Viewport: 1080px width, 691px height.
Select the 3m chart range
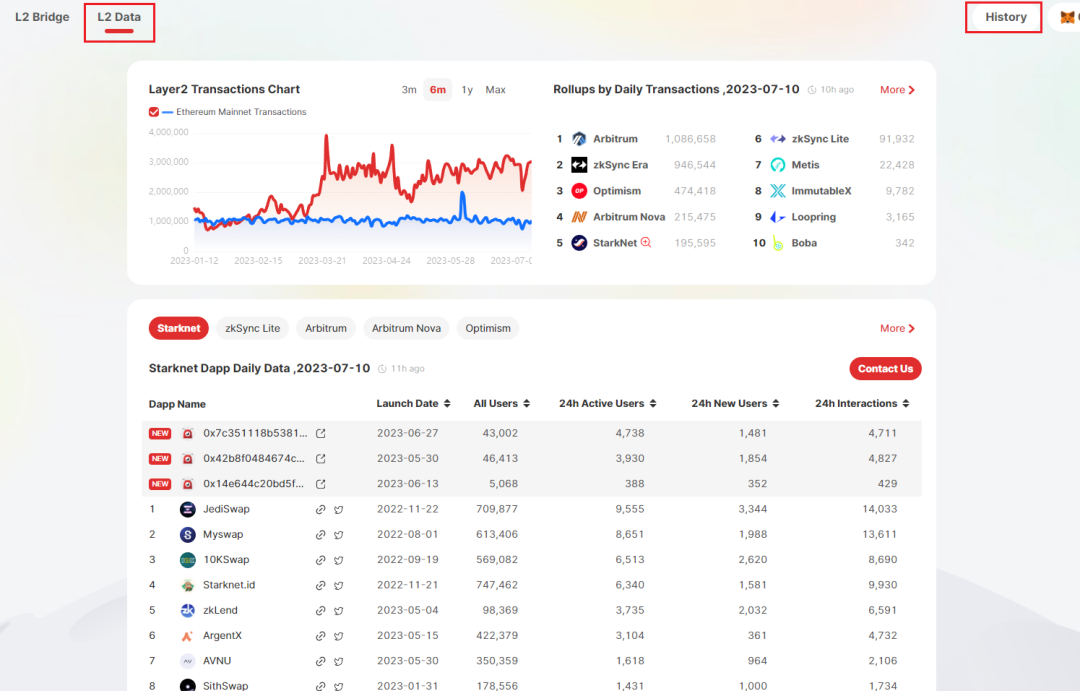point(409,90)
